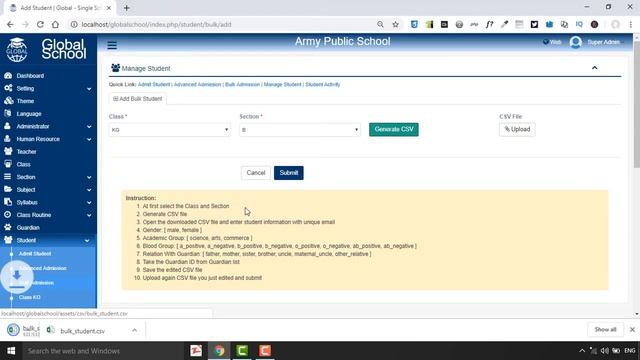Screen dimensions: 640x360
Task: Expand the Setting sidebar menu
Action: coord(48,89)
